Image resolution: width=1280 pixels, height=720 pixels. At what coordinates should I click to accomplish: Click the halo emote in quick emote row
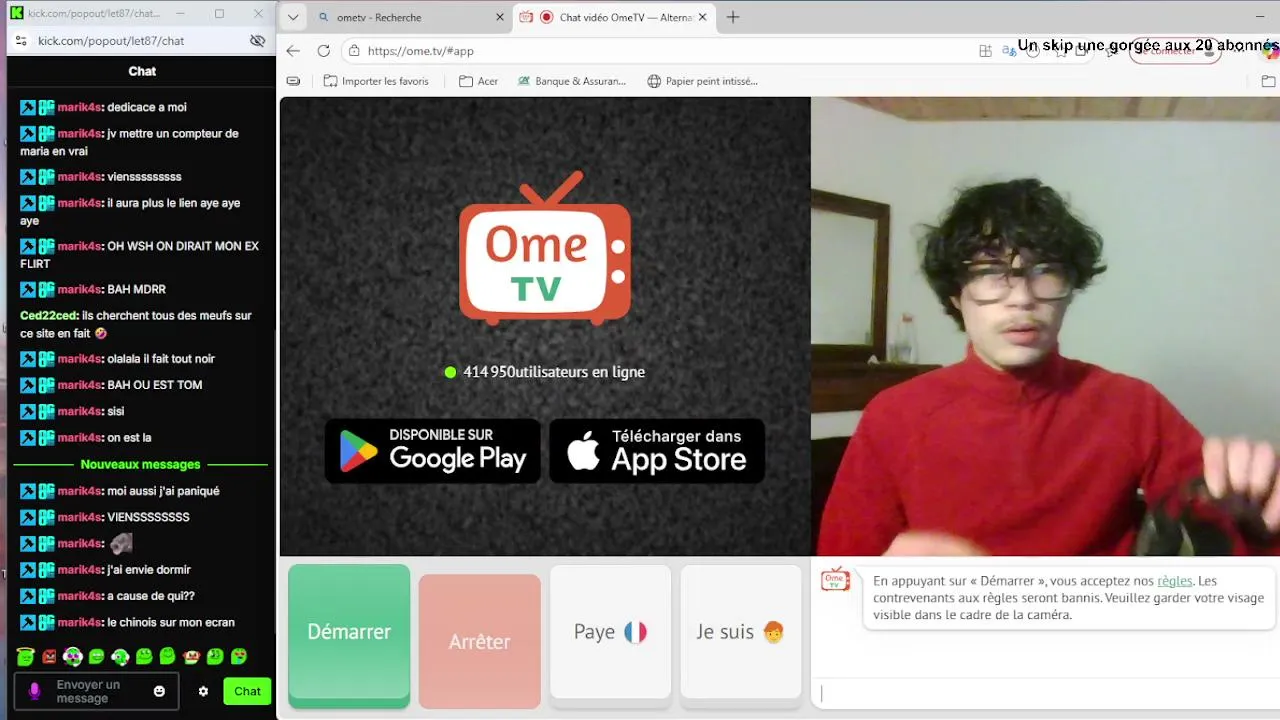click(26, 656)
